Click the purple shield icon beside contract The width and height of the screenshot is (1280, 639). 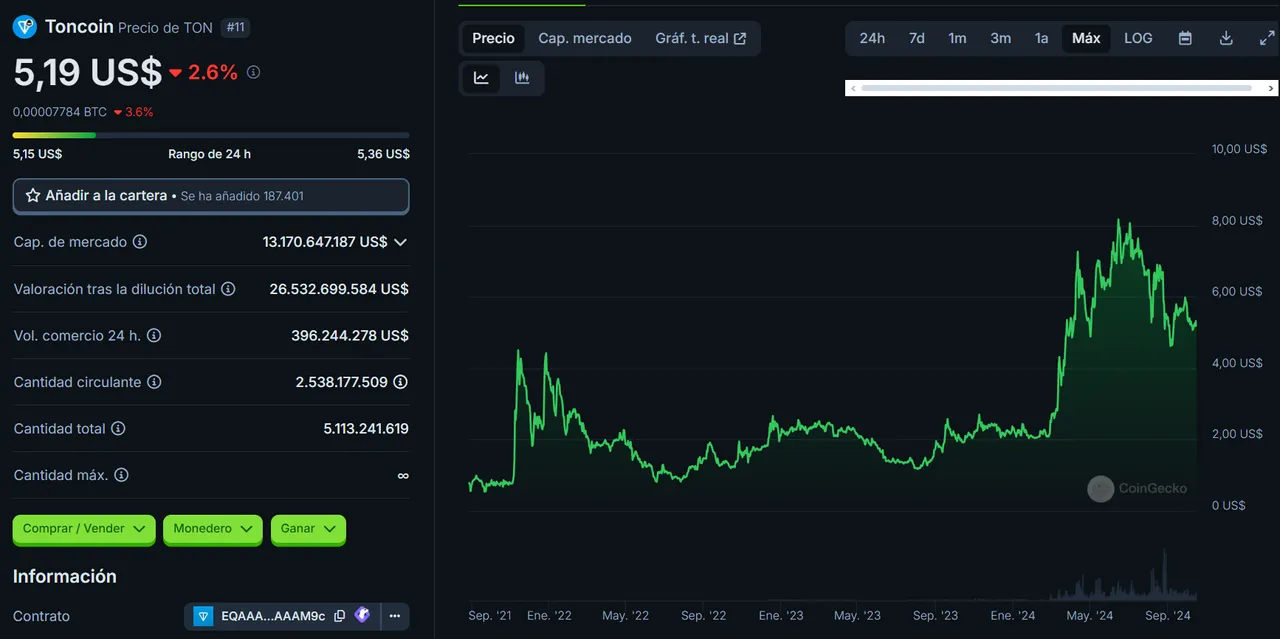[362, 616]
